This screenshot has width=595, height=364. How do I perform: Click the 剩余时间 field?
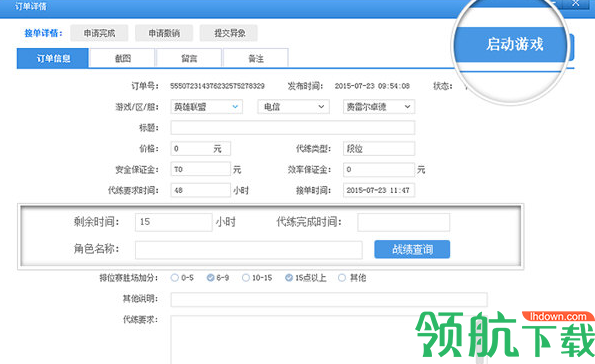click(x=173, y=222)
